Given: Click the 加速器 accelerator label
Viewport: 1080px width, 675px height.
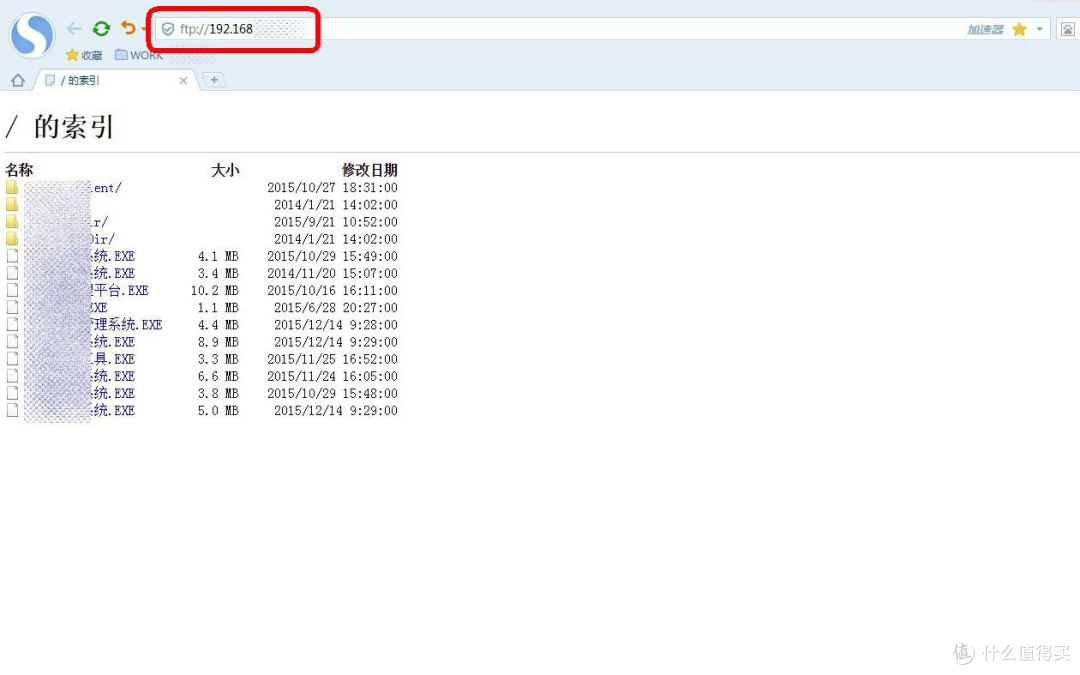Looking at the screenshot, I should coord(985,30).
